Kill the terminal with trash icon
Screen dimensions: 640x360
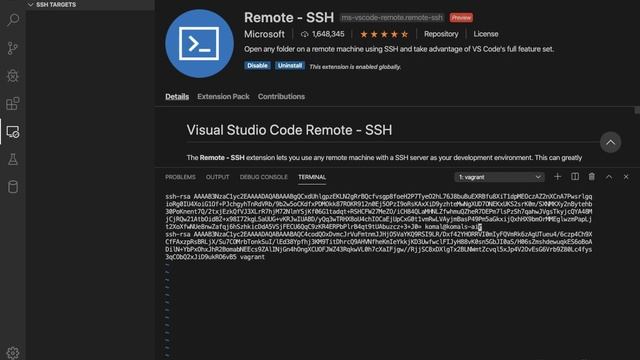click(592, 177)
